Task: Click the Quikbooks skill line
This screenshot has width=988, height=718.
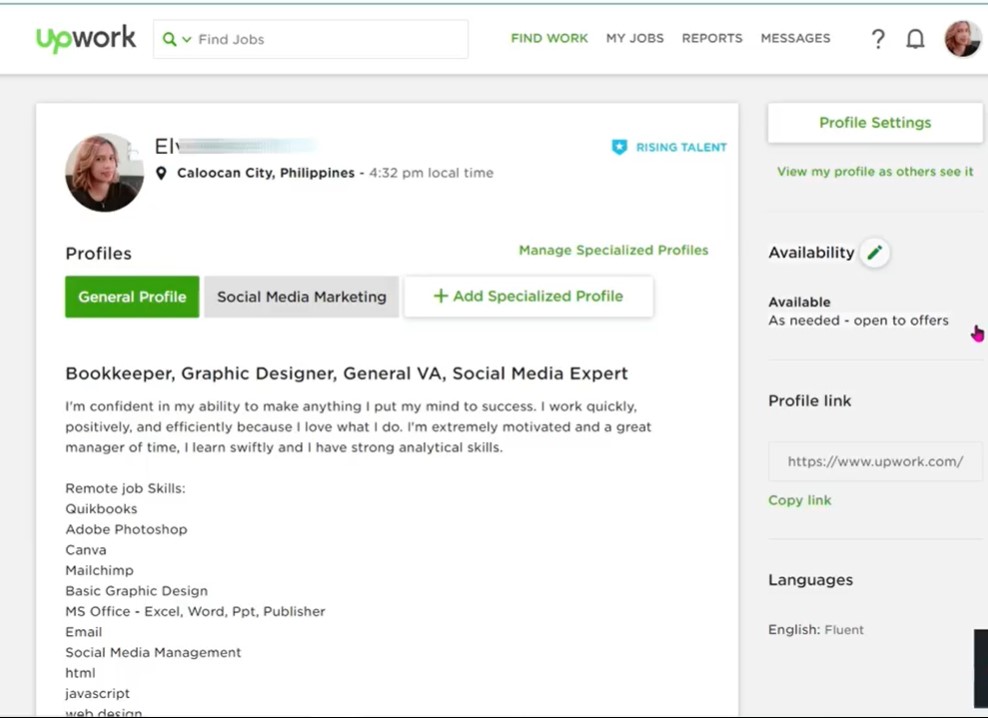Action: (101, 509)
